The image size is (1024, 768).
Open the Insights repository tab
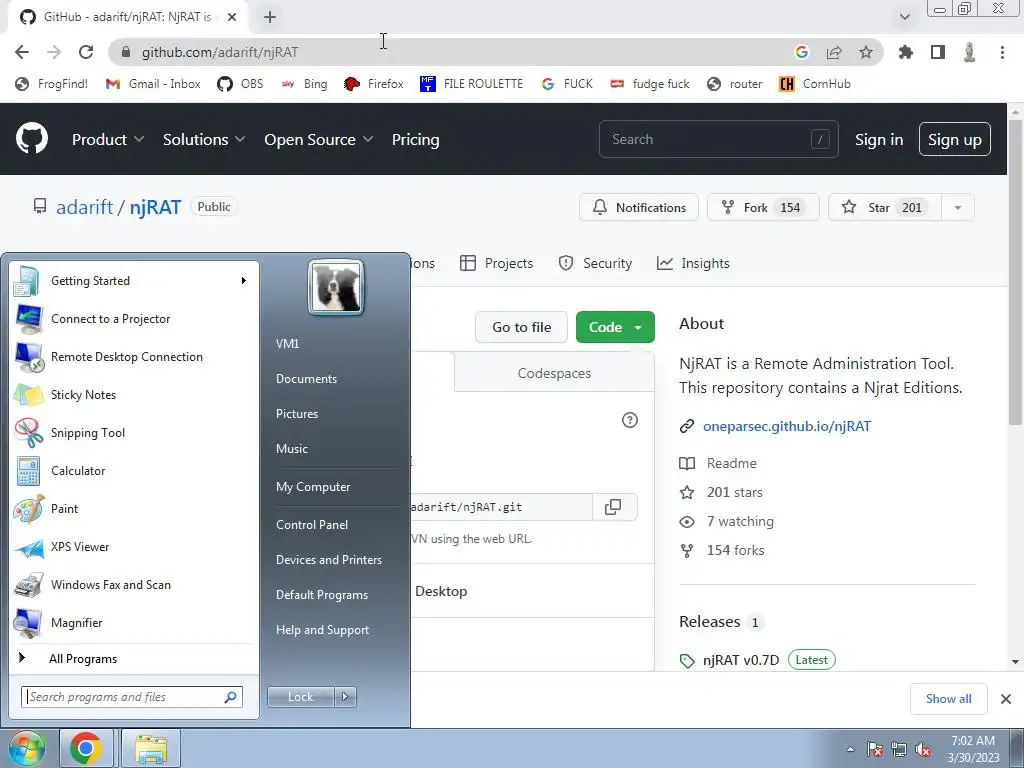click(x=694, y=263)
